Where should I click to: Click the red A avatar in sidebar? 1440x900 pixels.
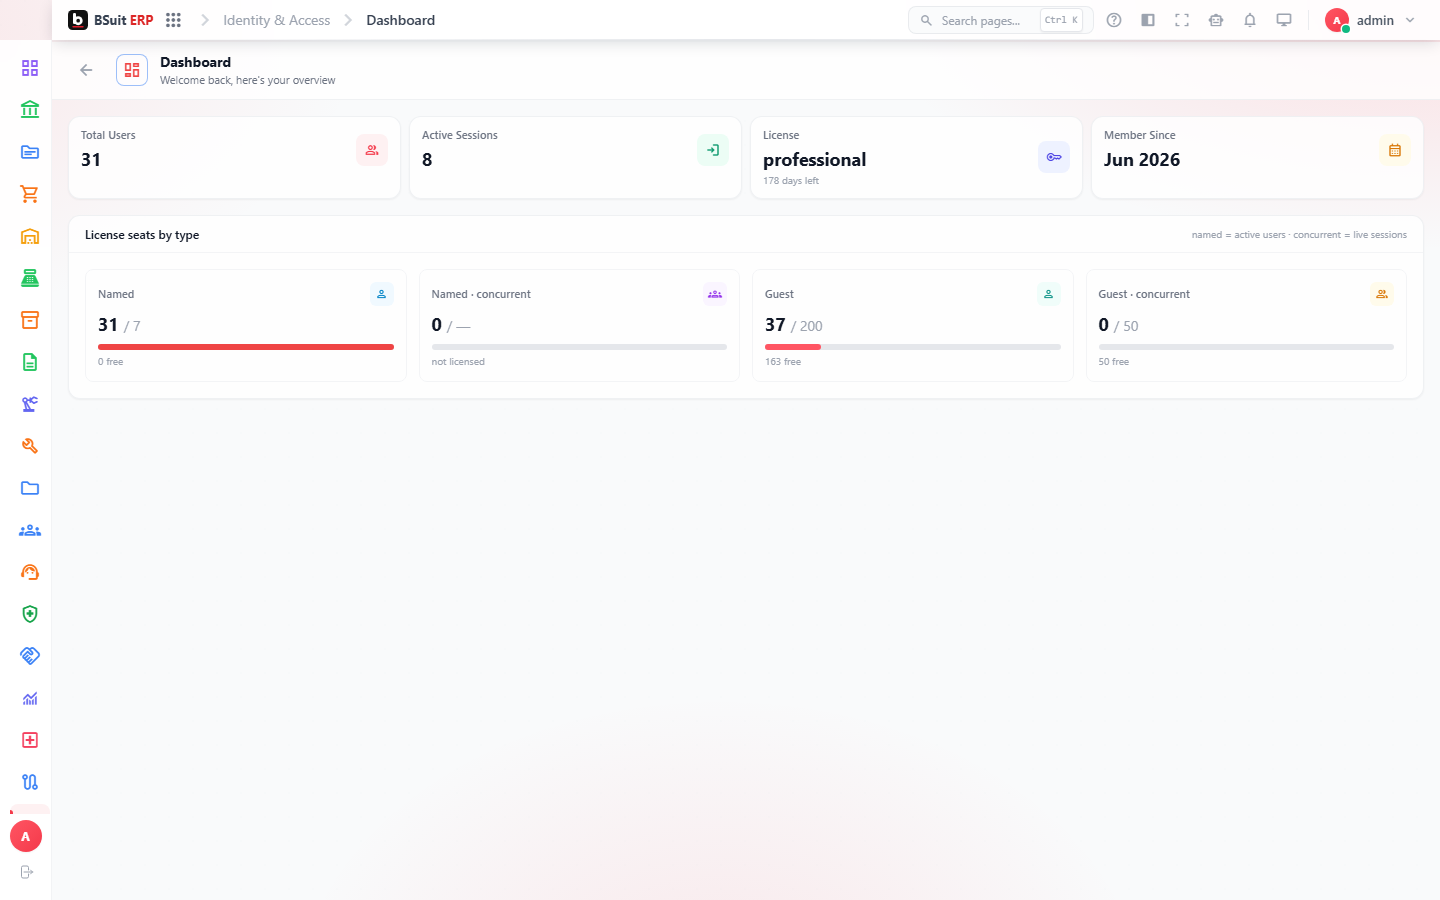tap(26, 836)
